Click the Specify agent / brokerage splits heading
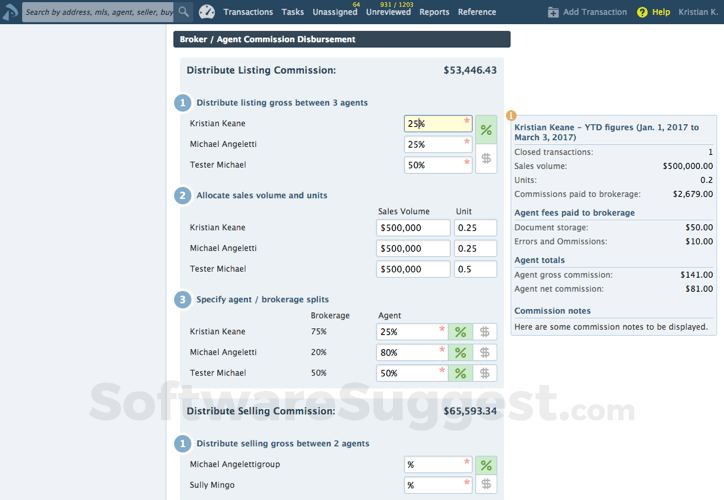Viewport: 724px width, 500px height. [262, 299]
